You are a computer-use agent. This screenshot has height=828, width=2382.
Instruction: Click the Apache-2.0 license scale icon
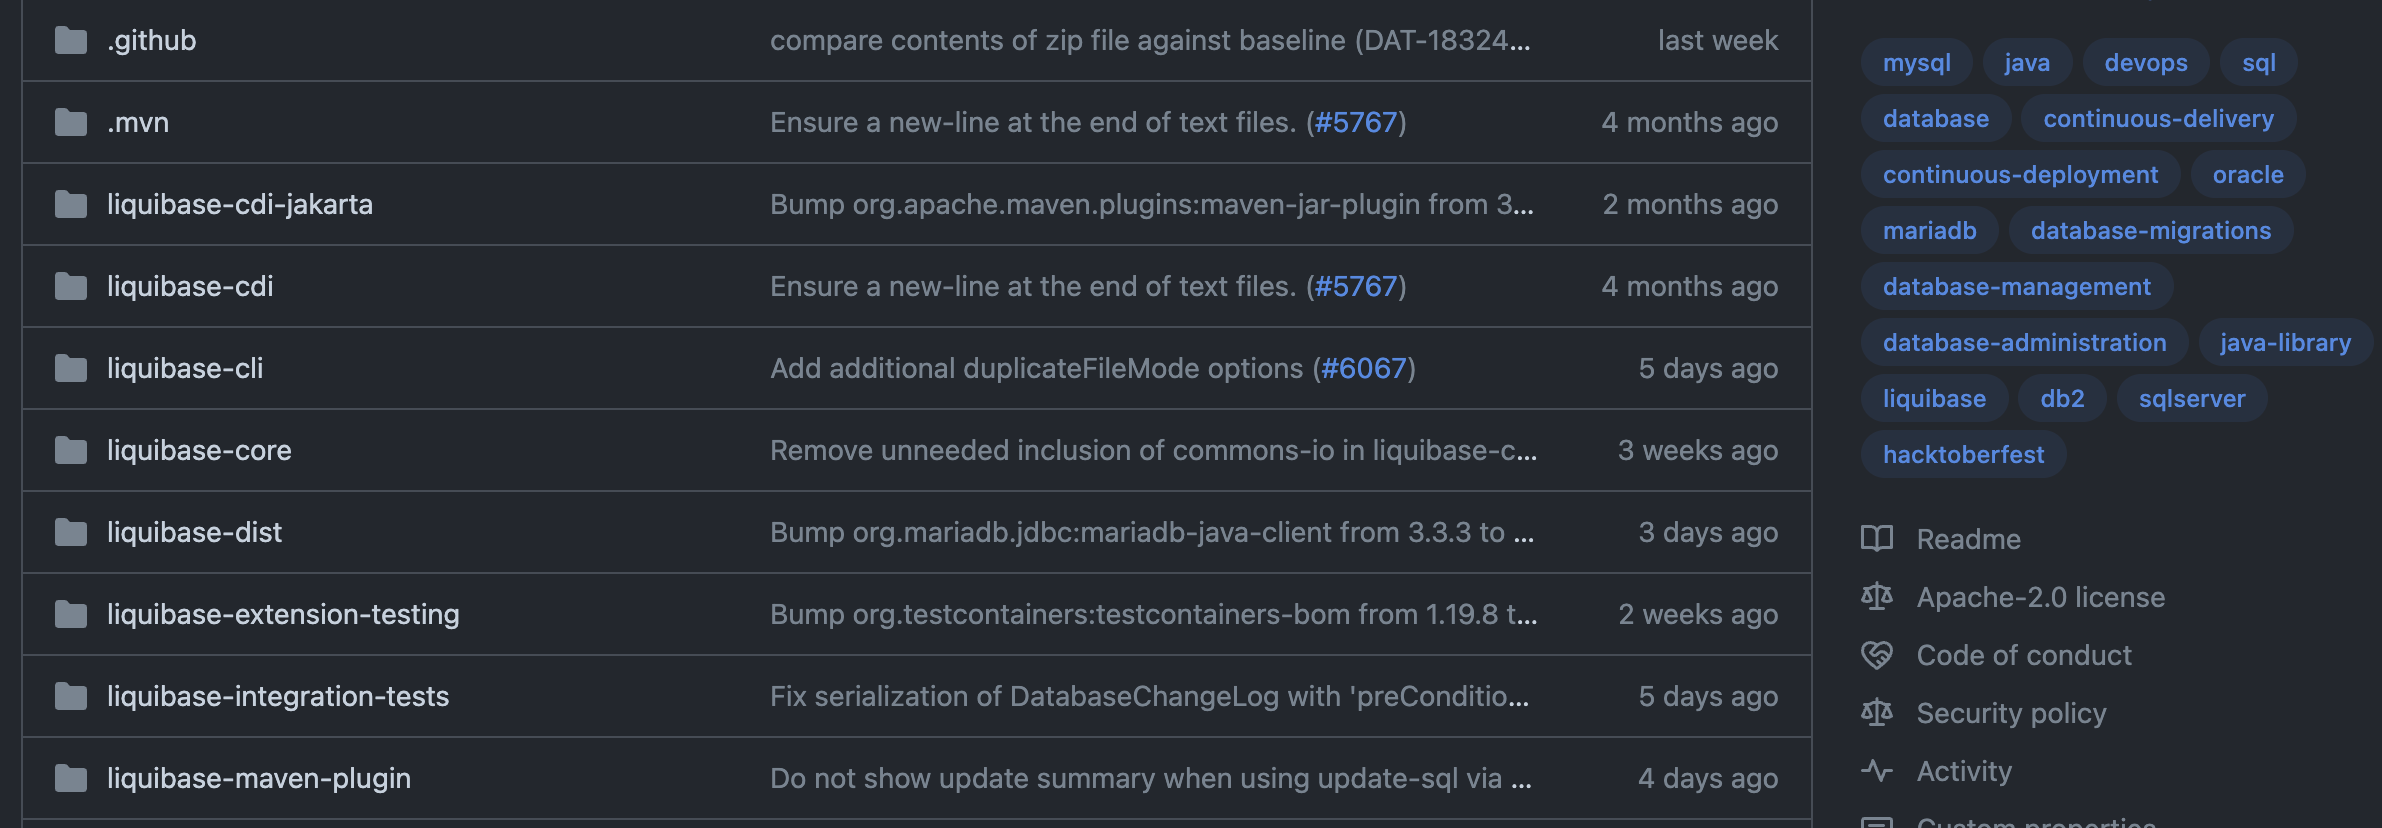(1877, 597)
